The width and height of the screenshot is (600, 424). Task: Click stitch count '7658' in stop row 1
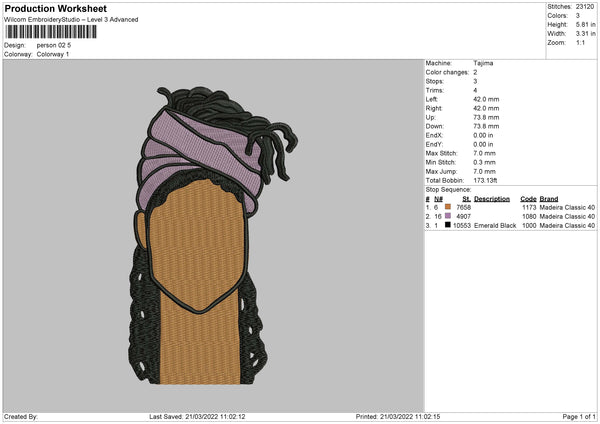(x=463, y=207)
